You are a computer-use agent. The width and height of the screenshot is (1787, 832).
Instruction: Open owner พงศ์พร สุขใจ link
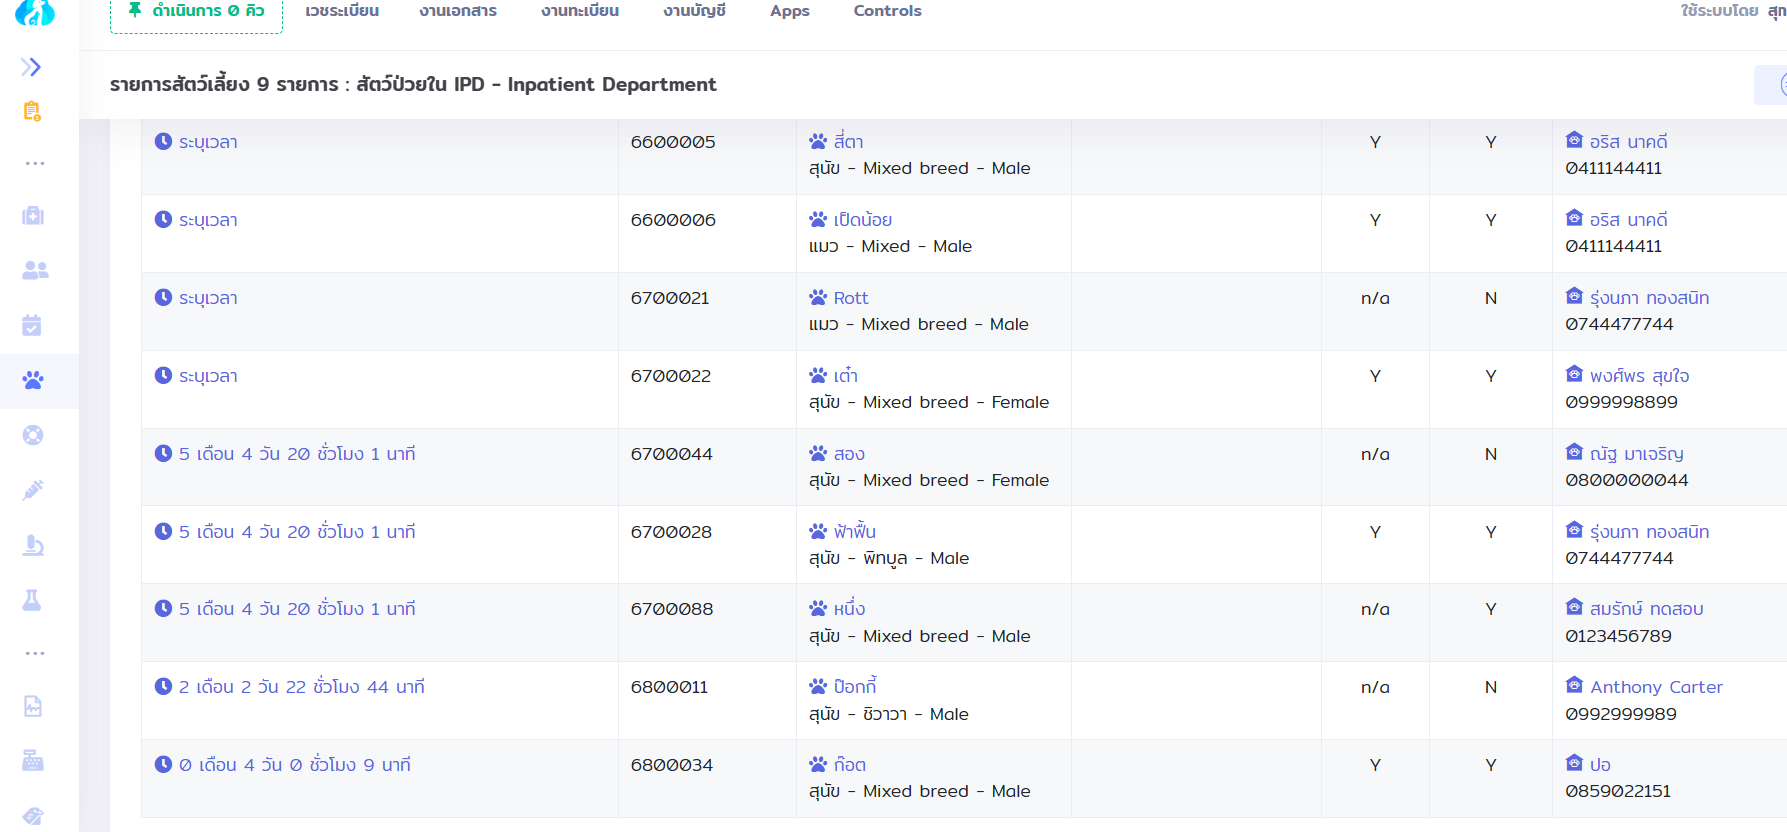click(1639, 376)
